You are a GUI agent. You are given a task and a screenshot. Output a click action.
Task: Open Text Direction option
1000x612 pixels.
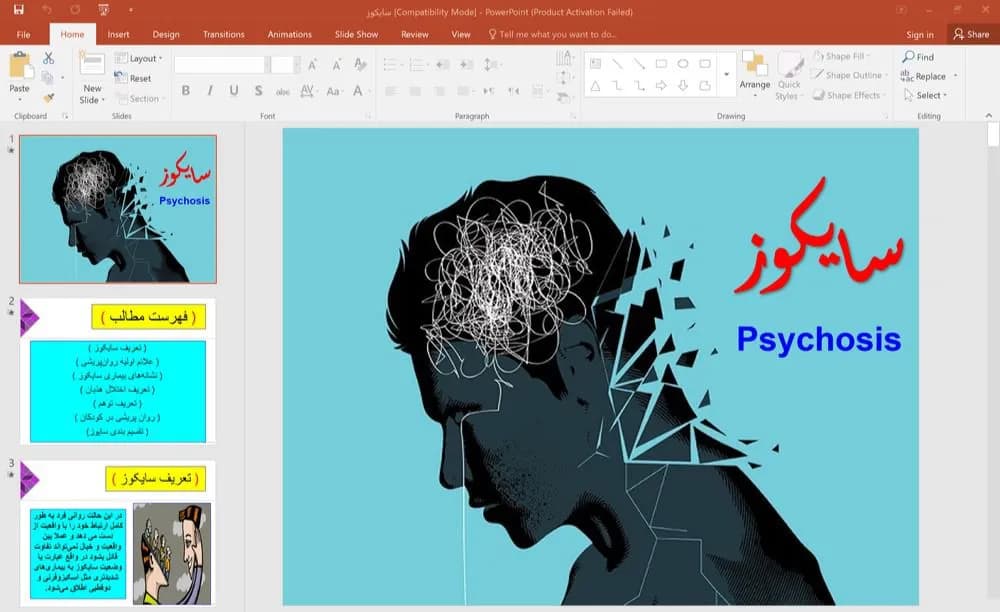coord(564,59)
